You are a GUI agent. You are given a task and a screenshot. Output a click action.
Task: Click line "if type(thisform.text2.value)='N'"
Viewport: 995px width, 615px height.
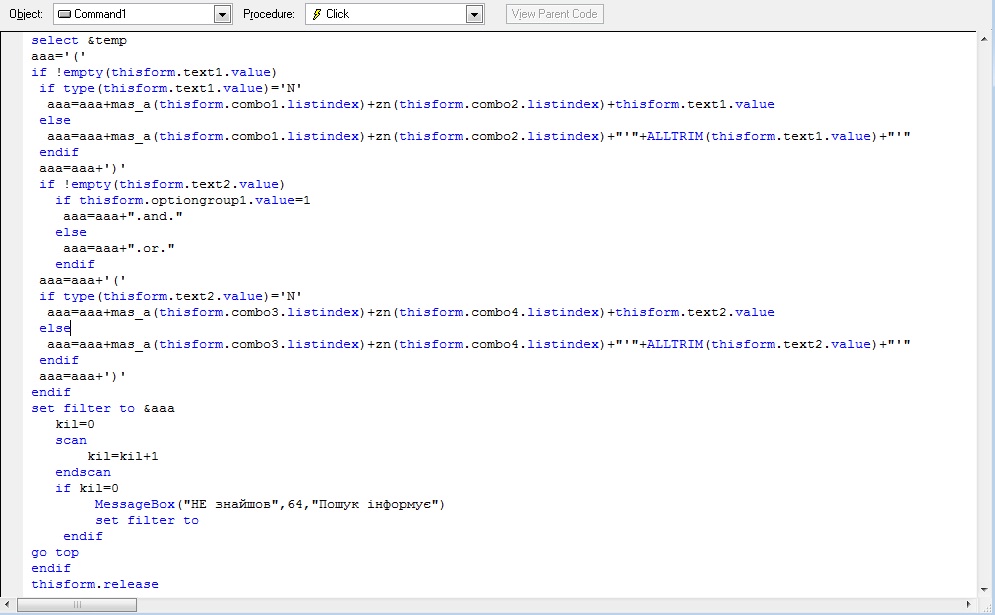coord(170,296)
